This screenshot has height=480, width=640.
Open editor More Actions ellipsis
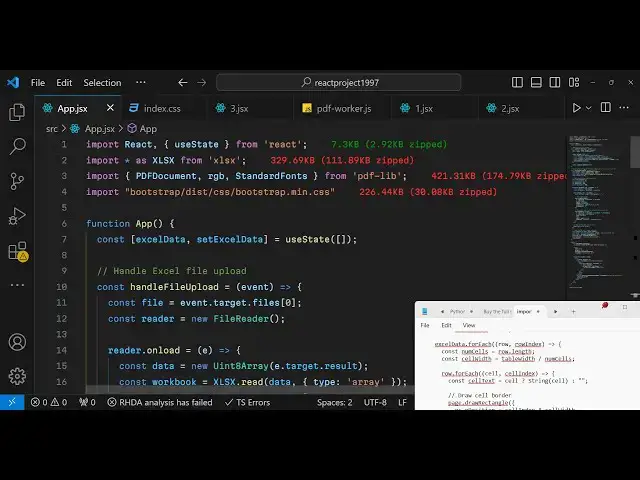click(x=624, y=107)
